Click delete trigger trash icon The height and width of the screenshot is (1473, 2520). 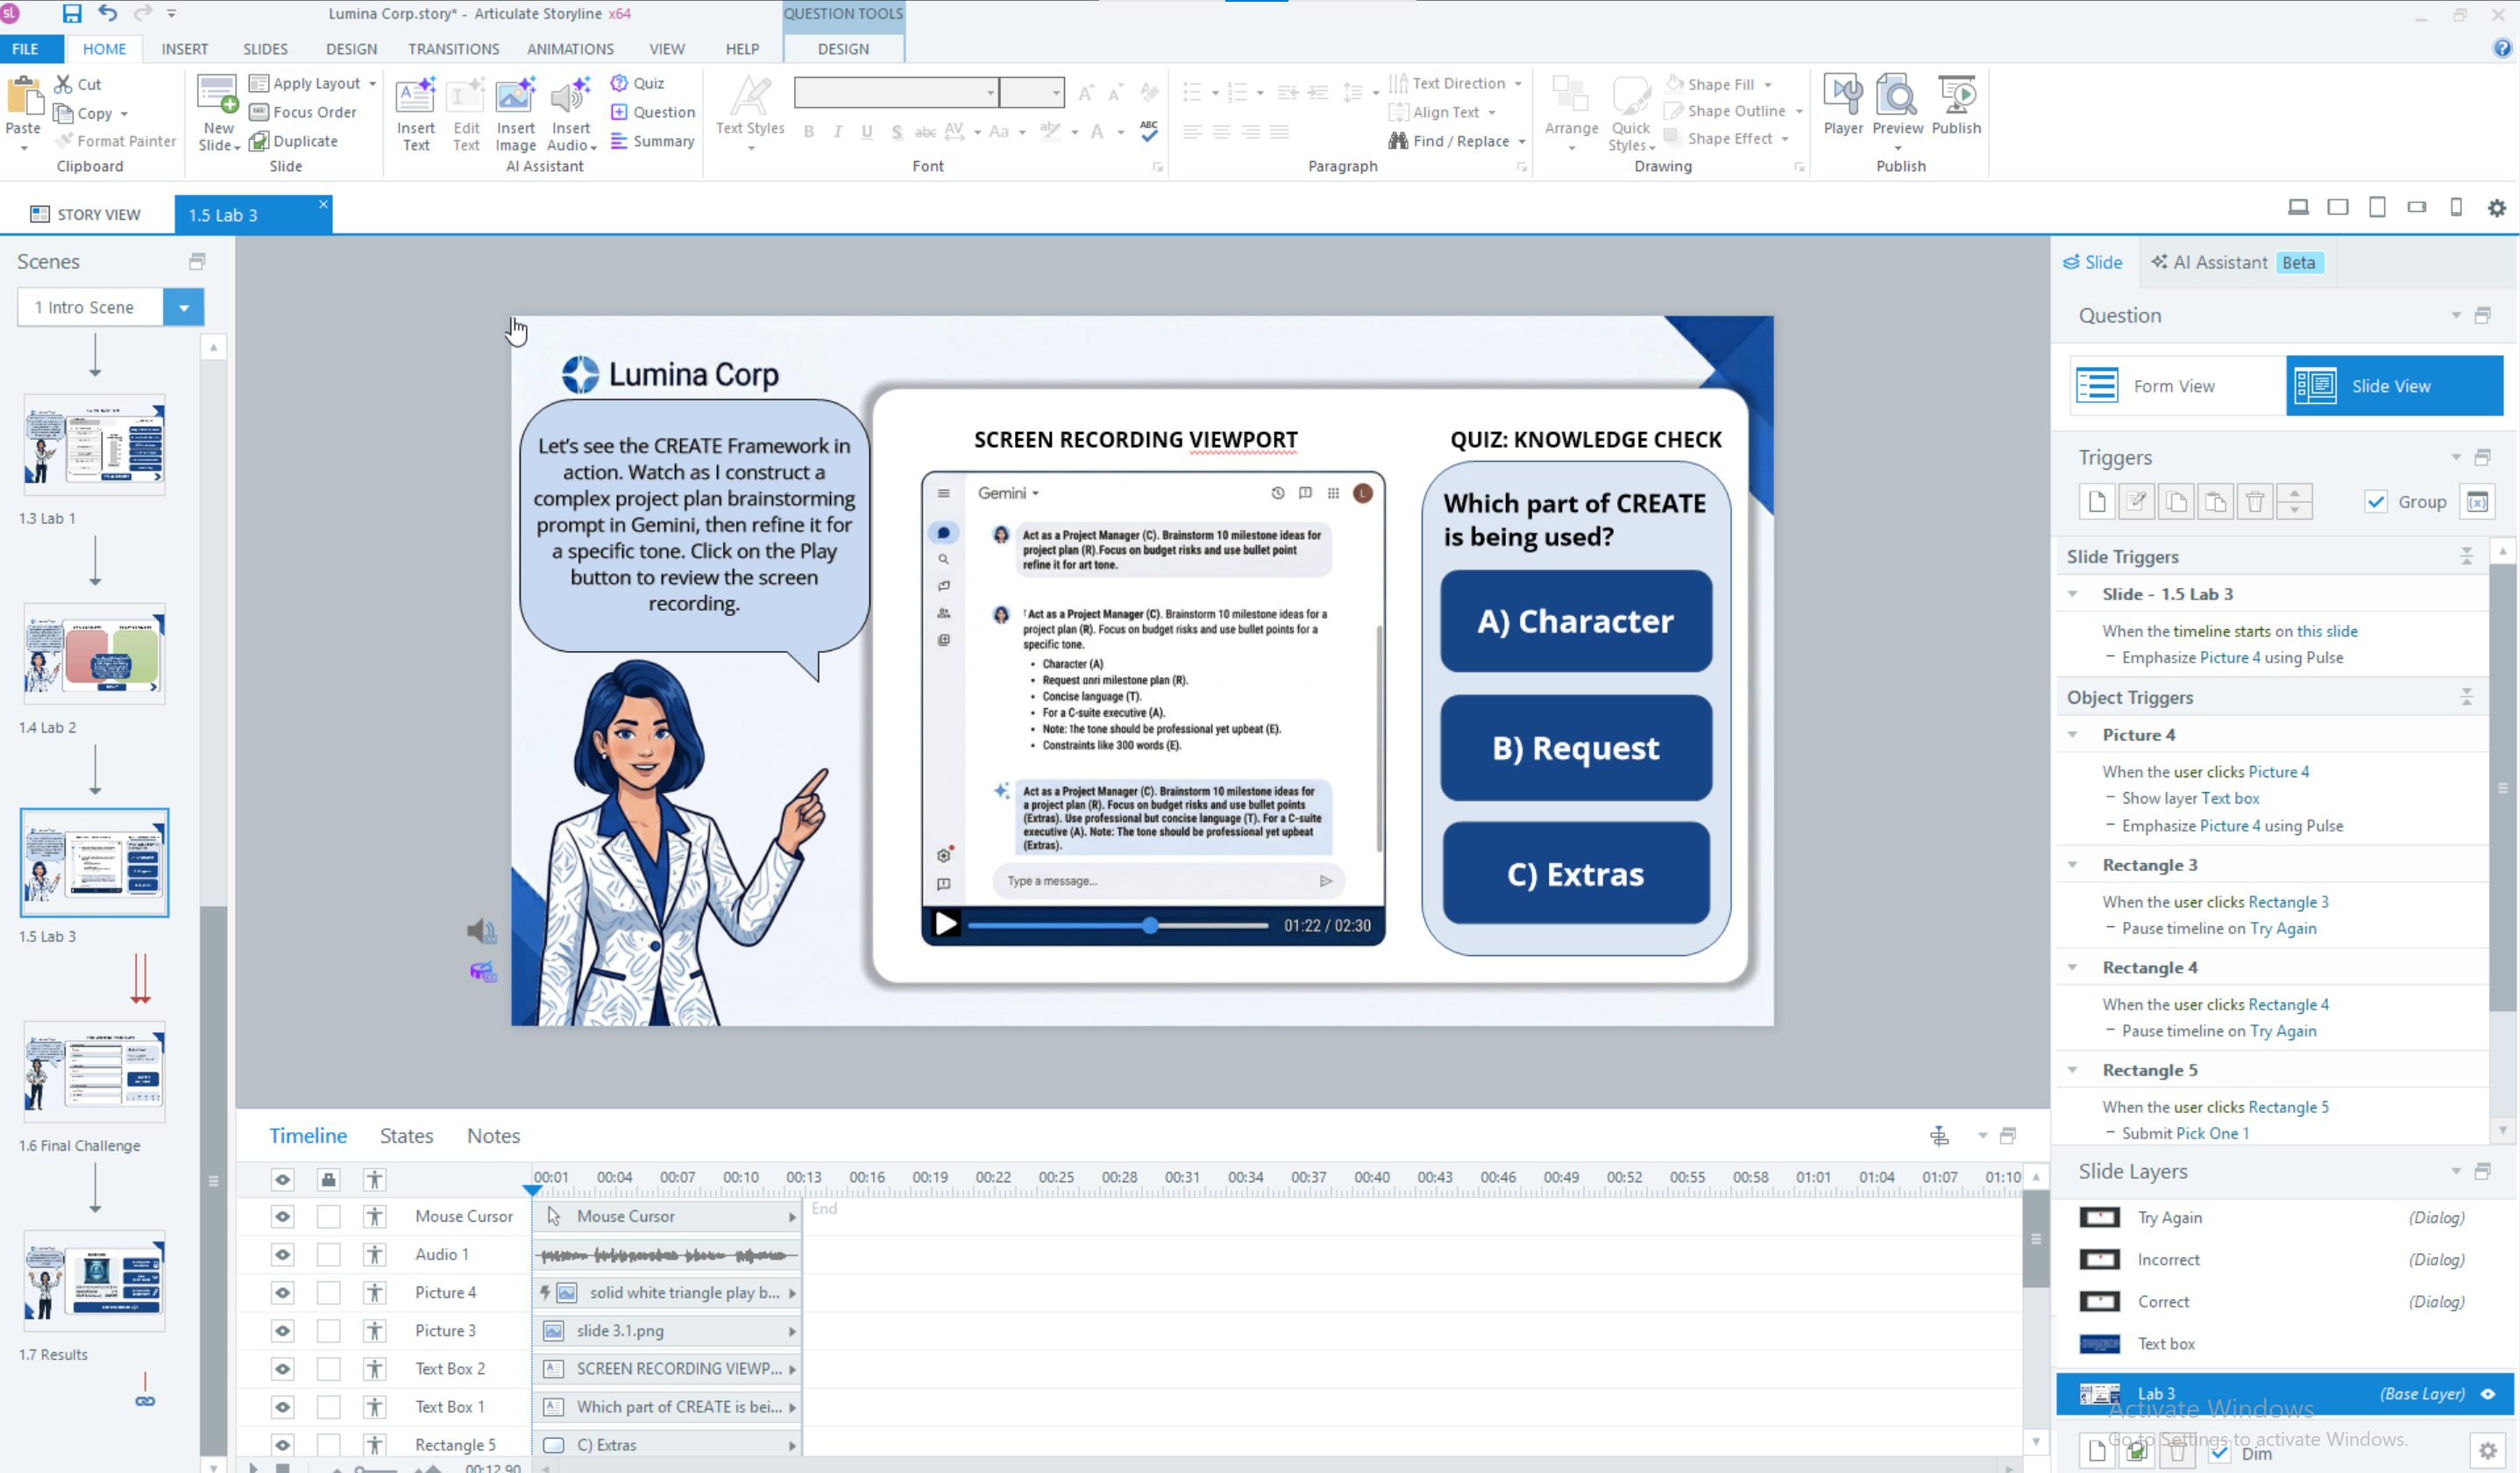2254,501
